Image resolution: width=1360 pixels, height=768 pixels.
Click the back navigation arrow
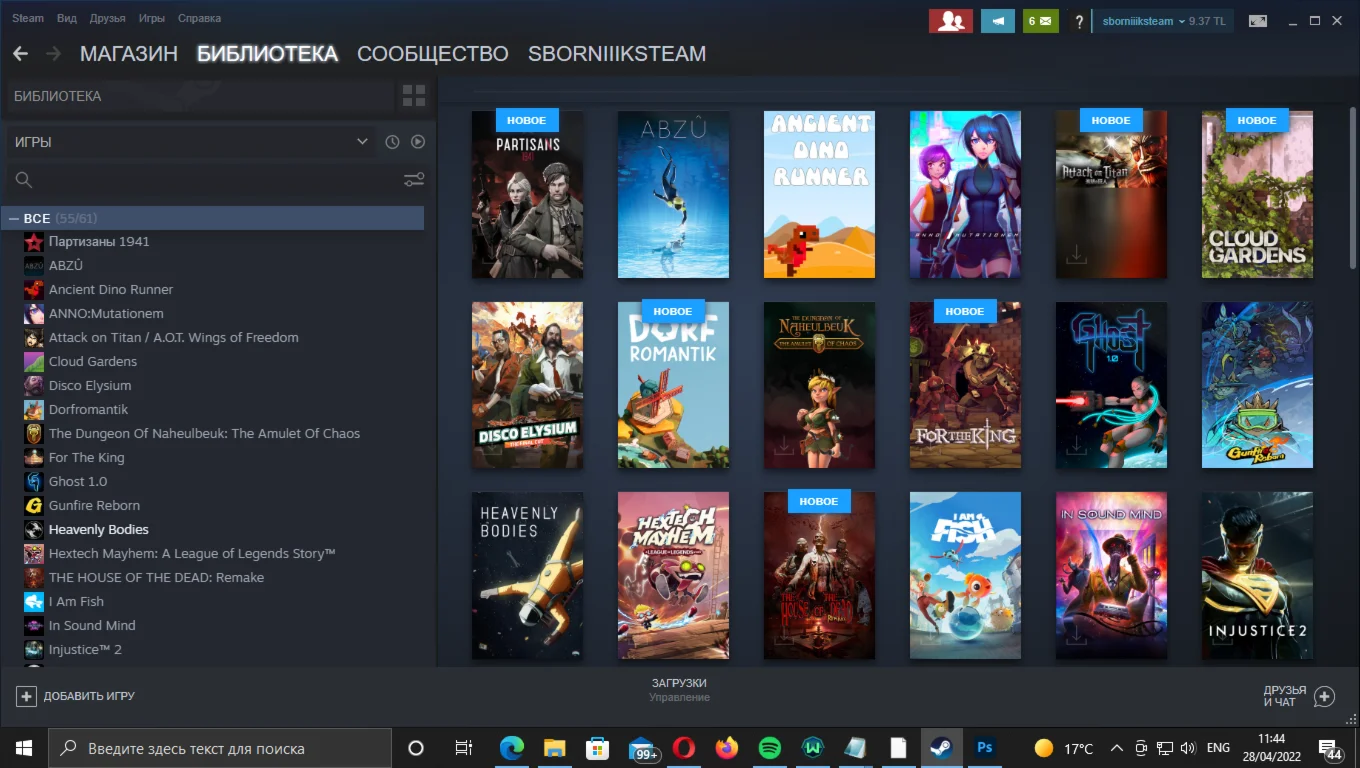tap(20, 54)
